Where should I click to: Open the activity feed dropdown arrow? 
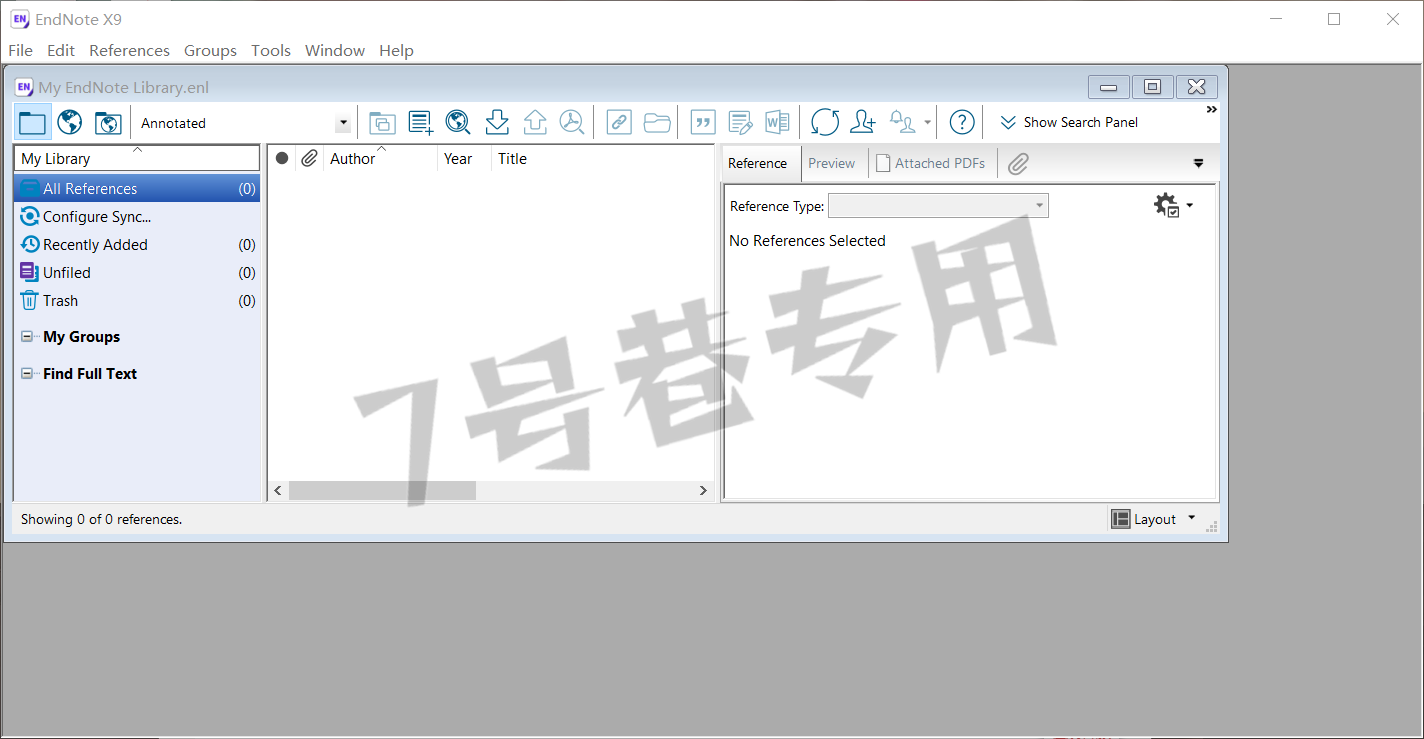click(x=928, y=123)
